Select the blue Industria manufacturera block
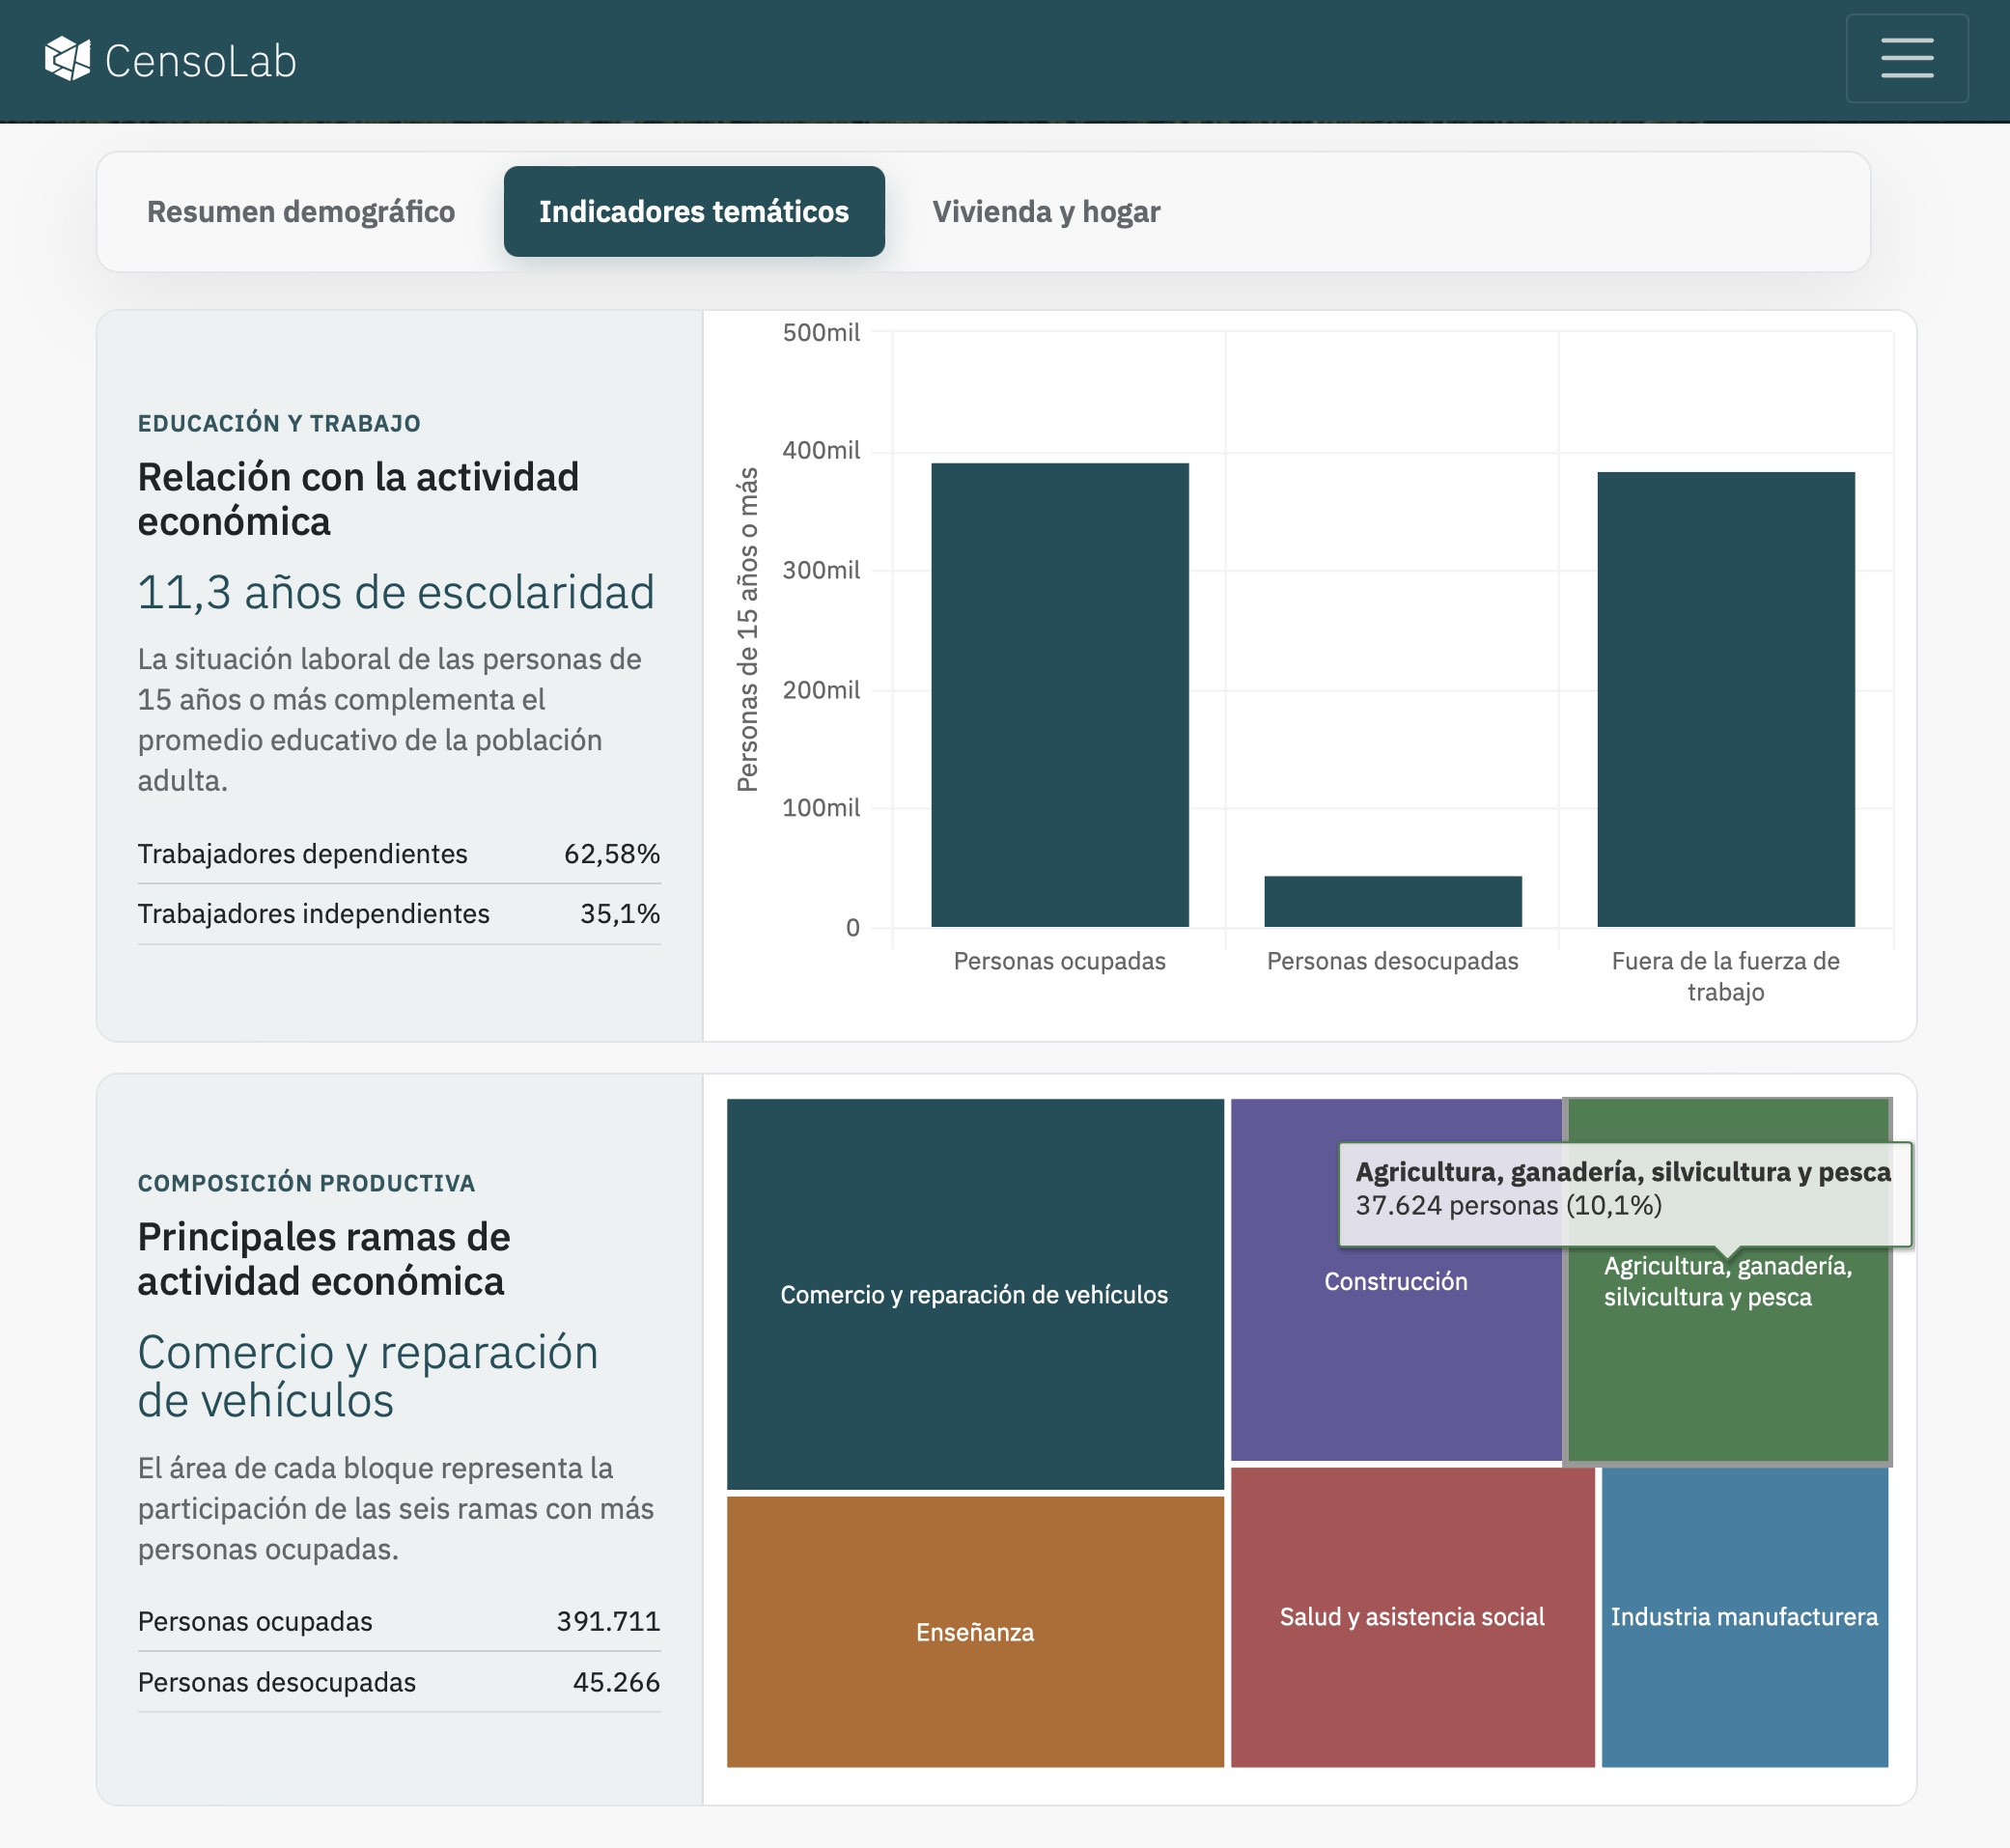Image resolution: width=2010 pixels, height=1848 pixels. coord(1744,1616)
